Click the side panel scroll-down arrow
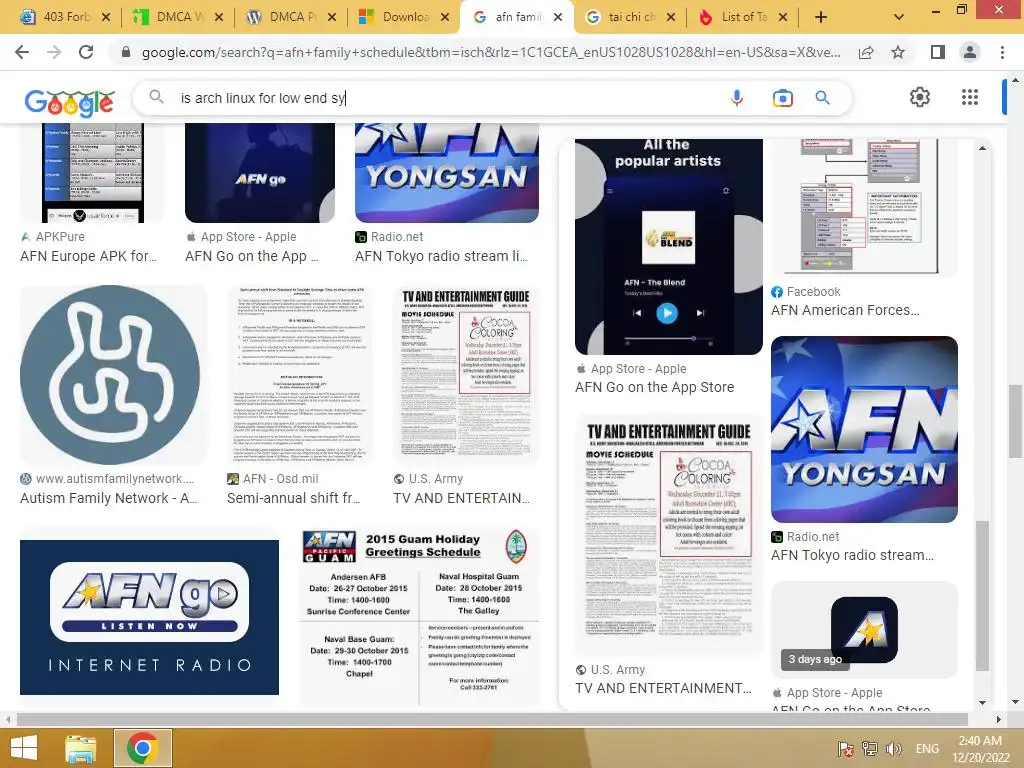The height and width of the screenshot is (768, 1024). (982, 703)
